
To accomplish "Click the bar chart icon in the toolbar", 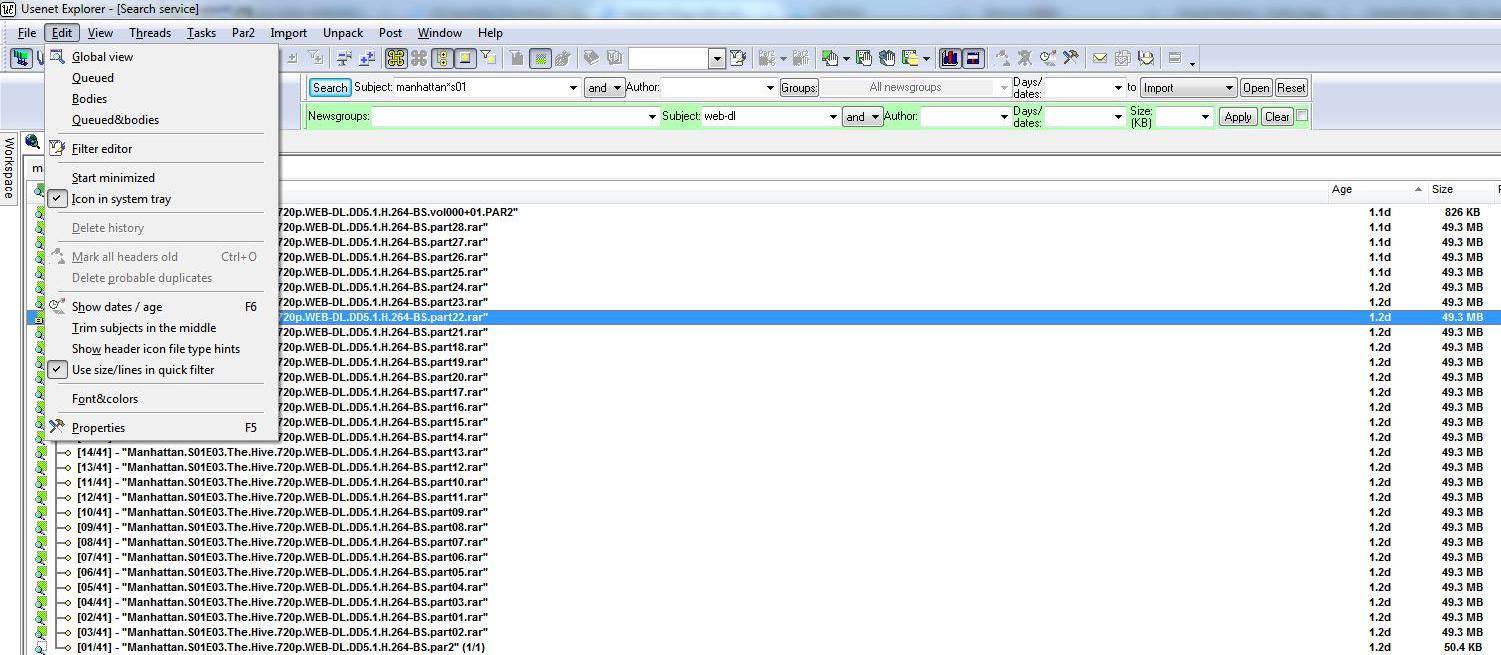I will click(x=949, y=58).
